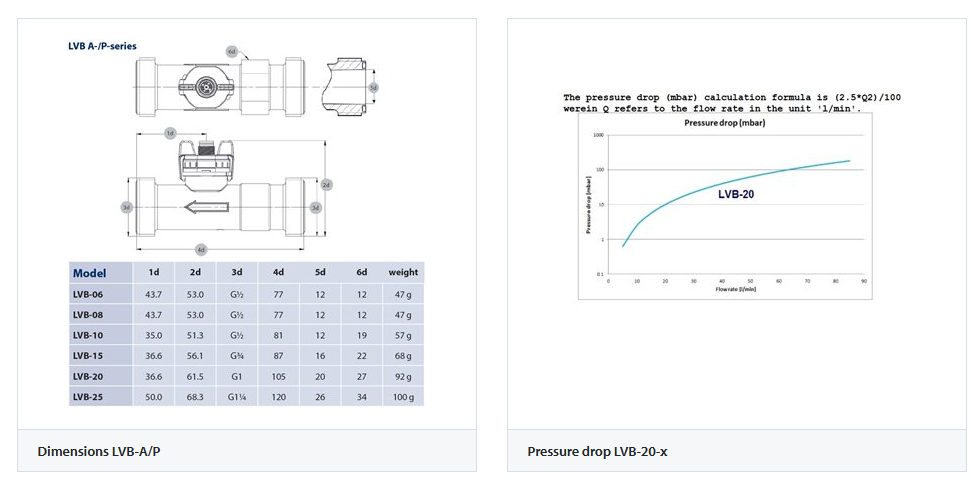Select the LVB-15 row label
Image resolution: width=971 pixels, height=490 pixels.
(88, 356)
